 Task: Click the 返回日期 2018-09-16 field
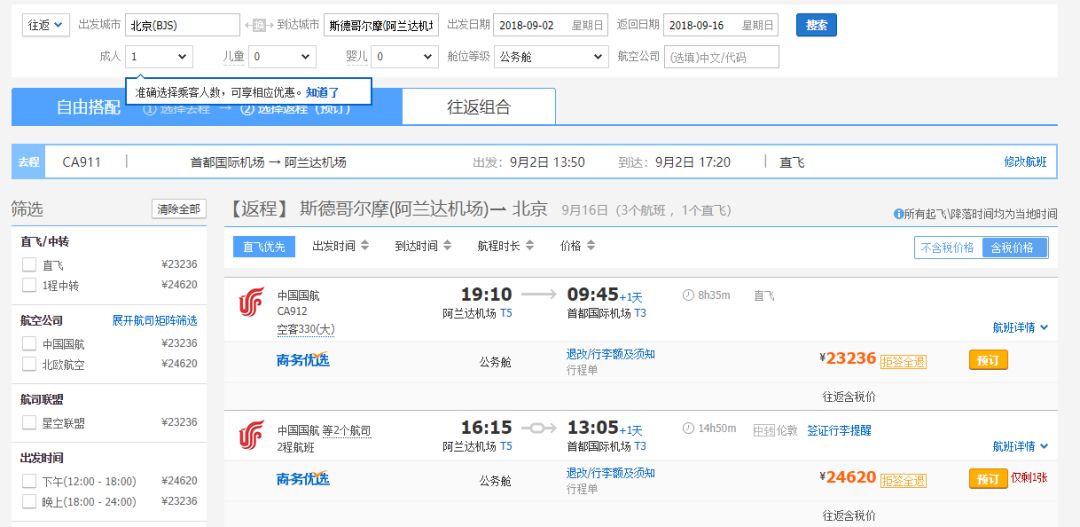pyautogui.click(x=720, y=25)
